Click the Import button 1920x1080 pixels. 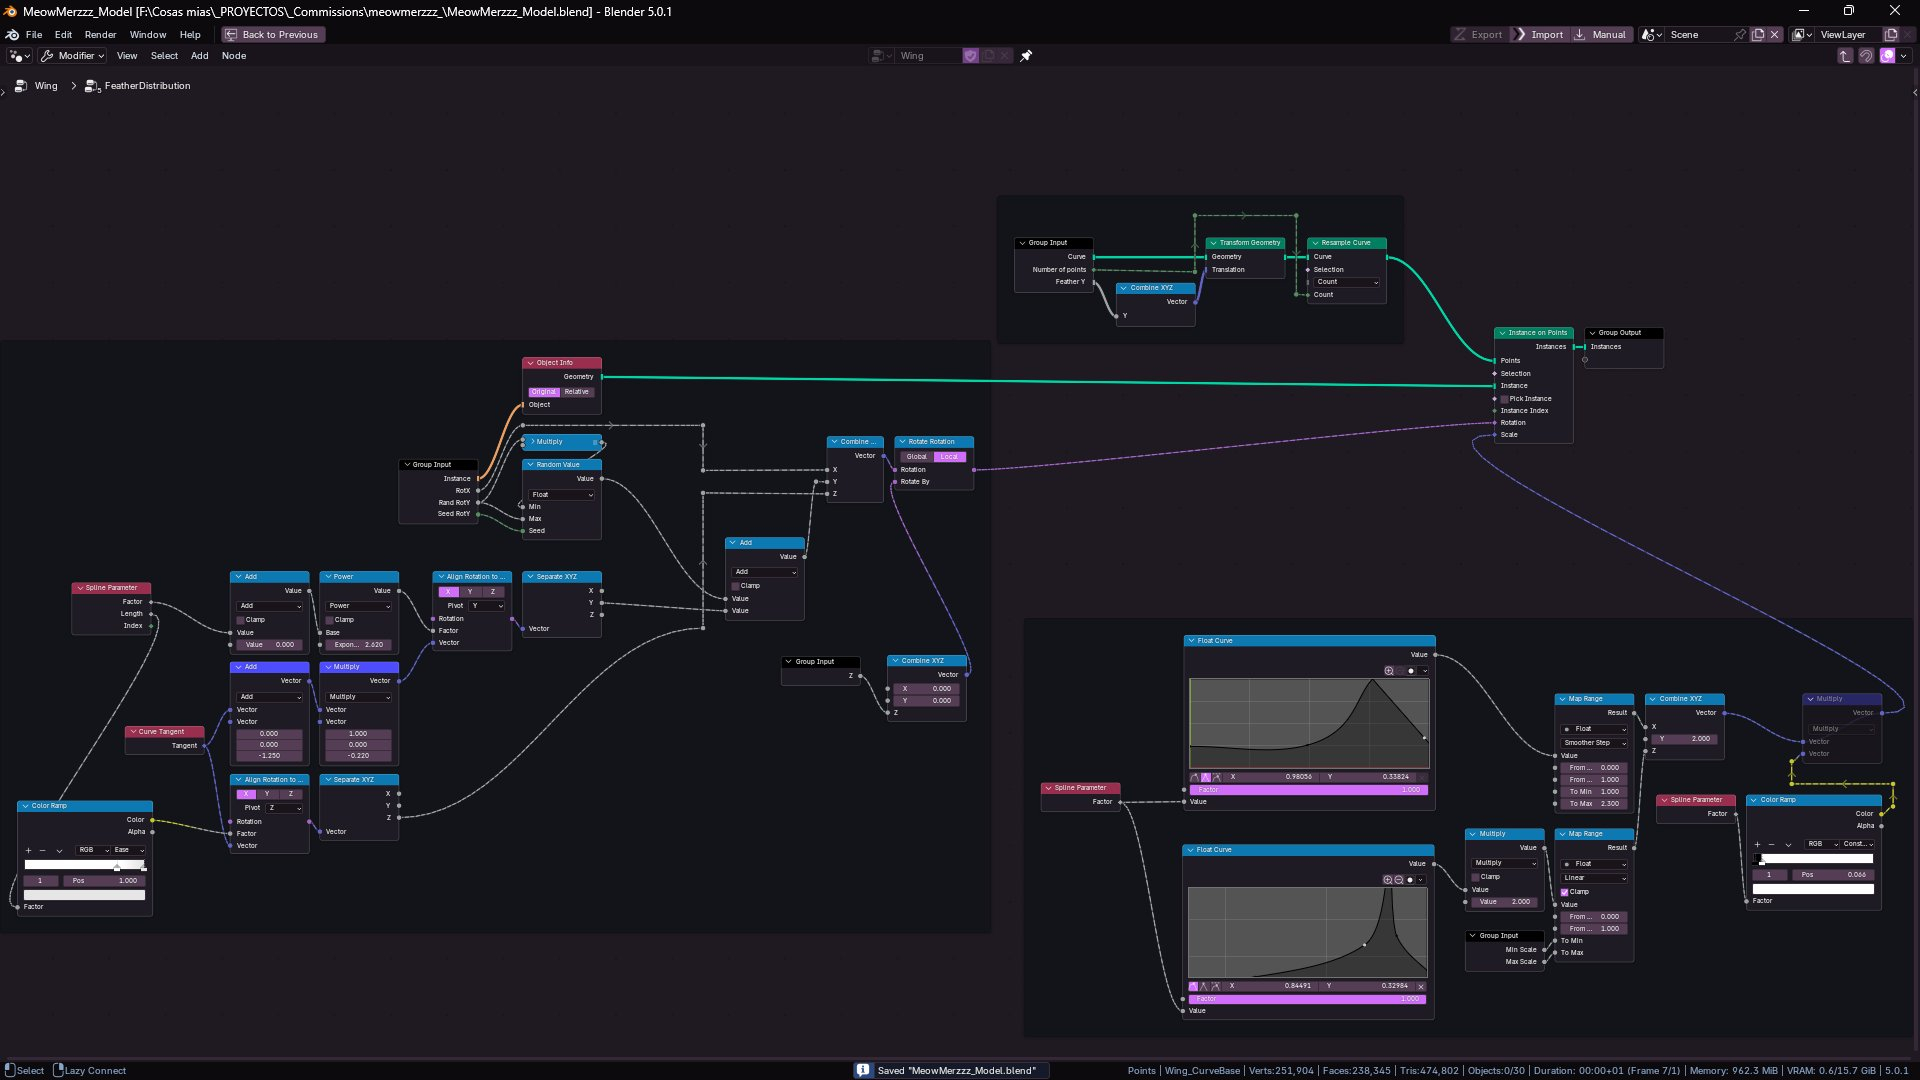point(1540,35)
